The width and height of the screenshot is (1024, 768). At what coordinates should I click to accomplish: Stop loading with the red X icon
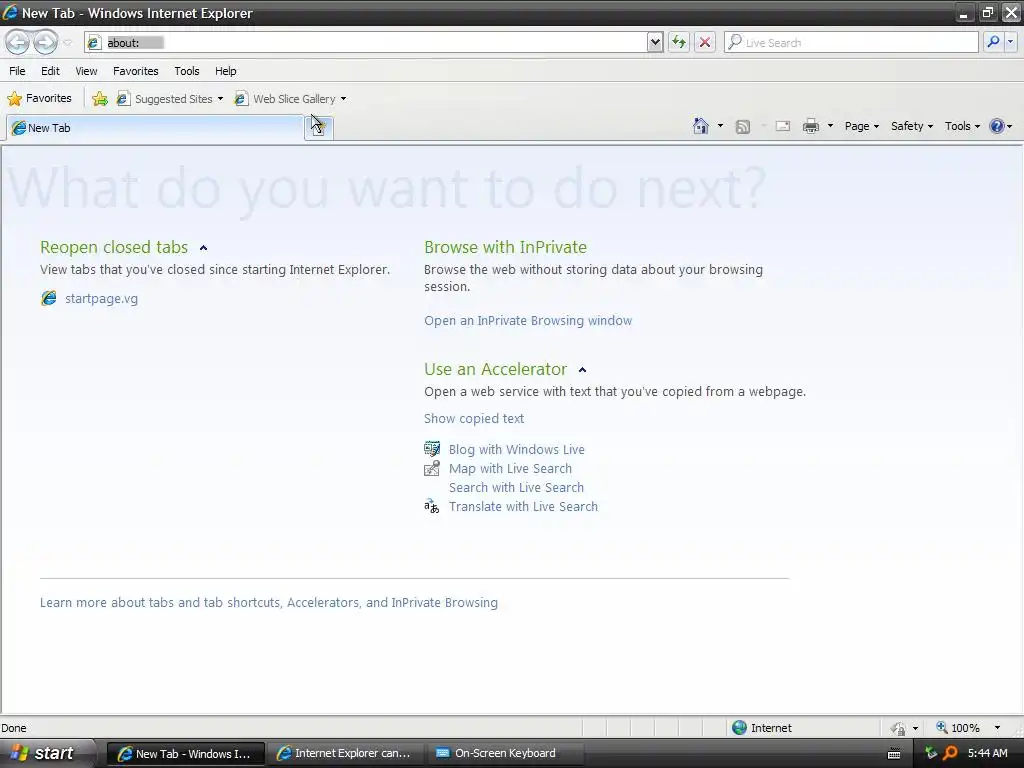[705, 42]
